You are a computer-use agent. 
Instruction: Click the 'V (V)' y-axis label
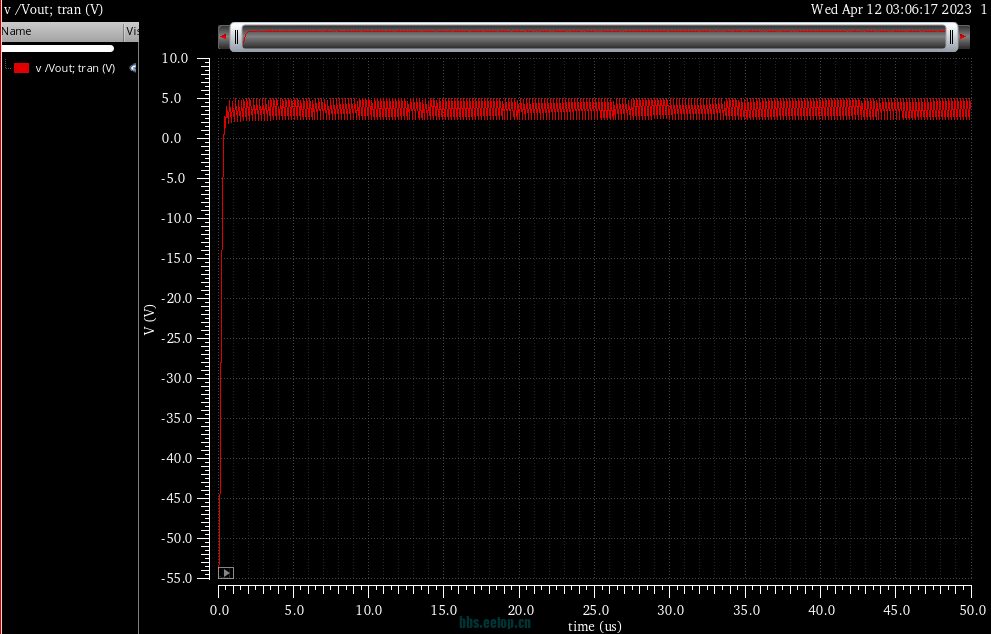tap(149, 319)
